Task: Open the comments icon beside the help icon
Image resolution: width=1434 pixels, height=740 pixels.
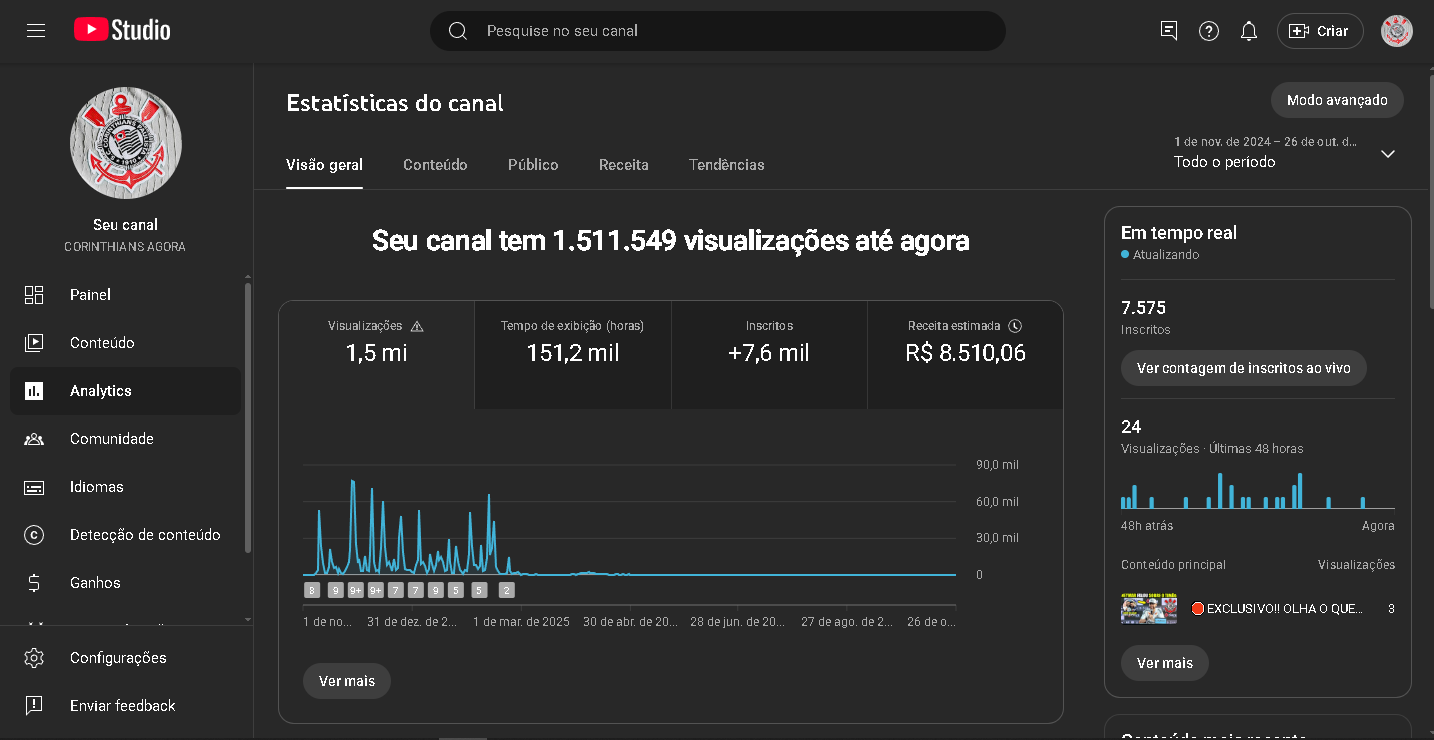Action: click(1169, 31)
